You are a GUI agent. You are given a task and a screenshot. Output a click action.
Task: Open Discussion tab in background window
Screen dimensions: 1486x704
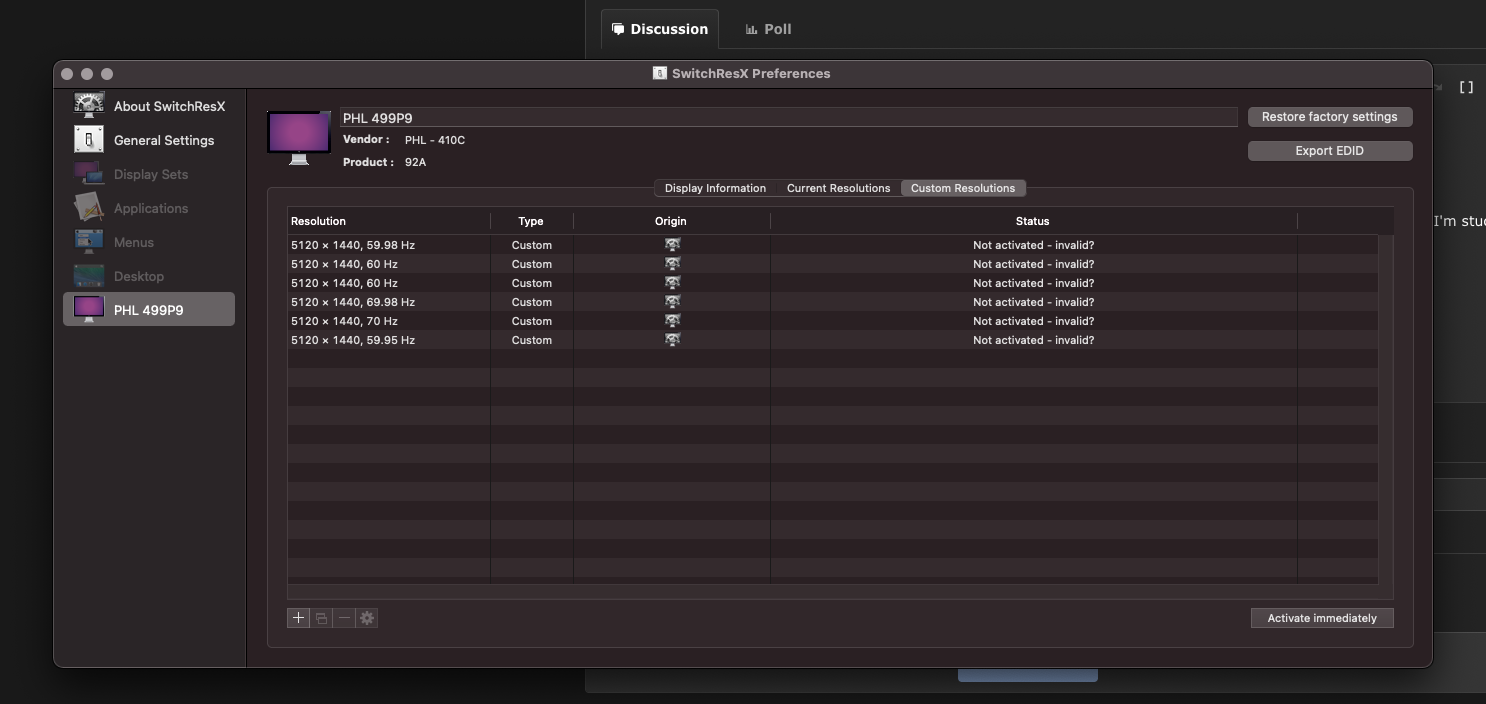pyautogui.click(x=660, y=29)
